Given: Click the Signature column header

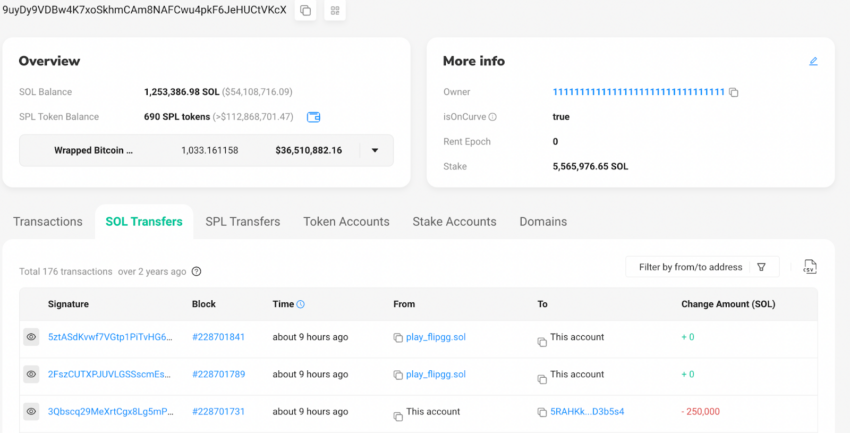Looking at the screenshot, I should 68,304.
